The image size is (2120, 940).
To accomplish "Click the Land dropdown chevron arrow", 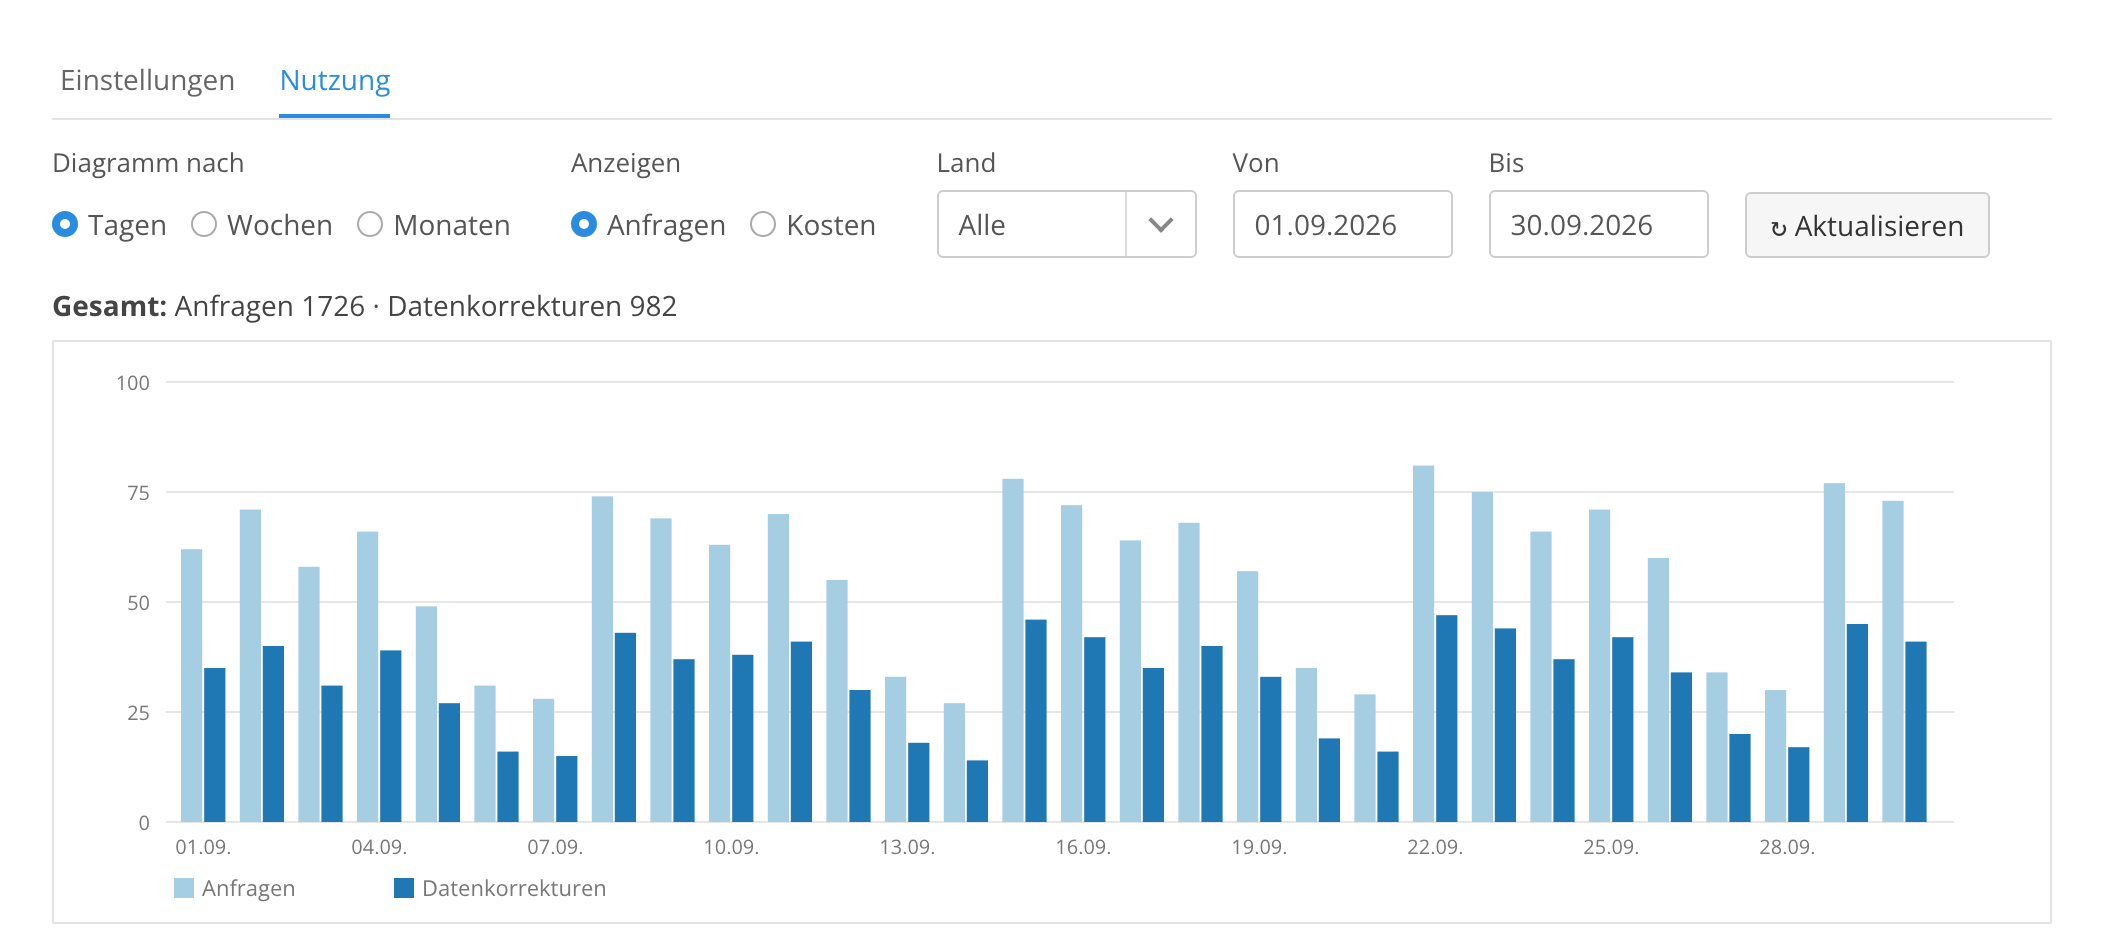I will 1161,225.
